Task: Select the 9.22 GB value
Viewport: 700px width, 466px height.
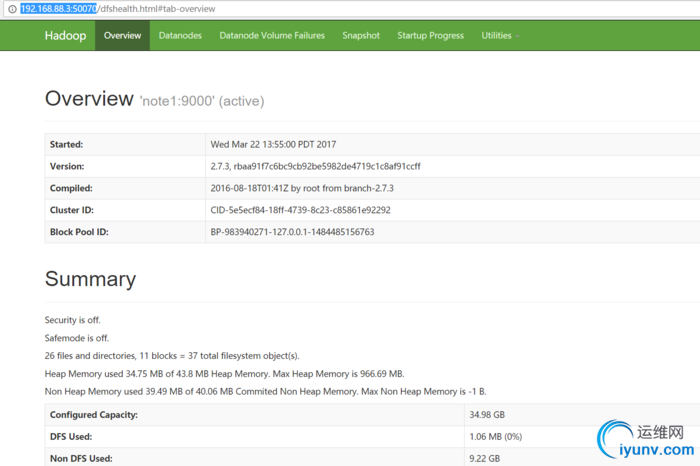Action: [484, 458]
